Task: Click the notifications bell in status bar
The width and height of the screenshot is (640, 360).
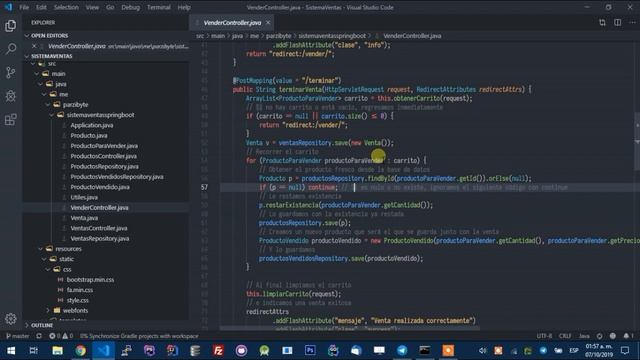Action: (x=628, y=336)
